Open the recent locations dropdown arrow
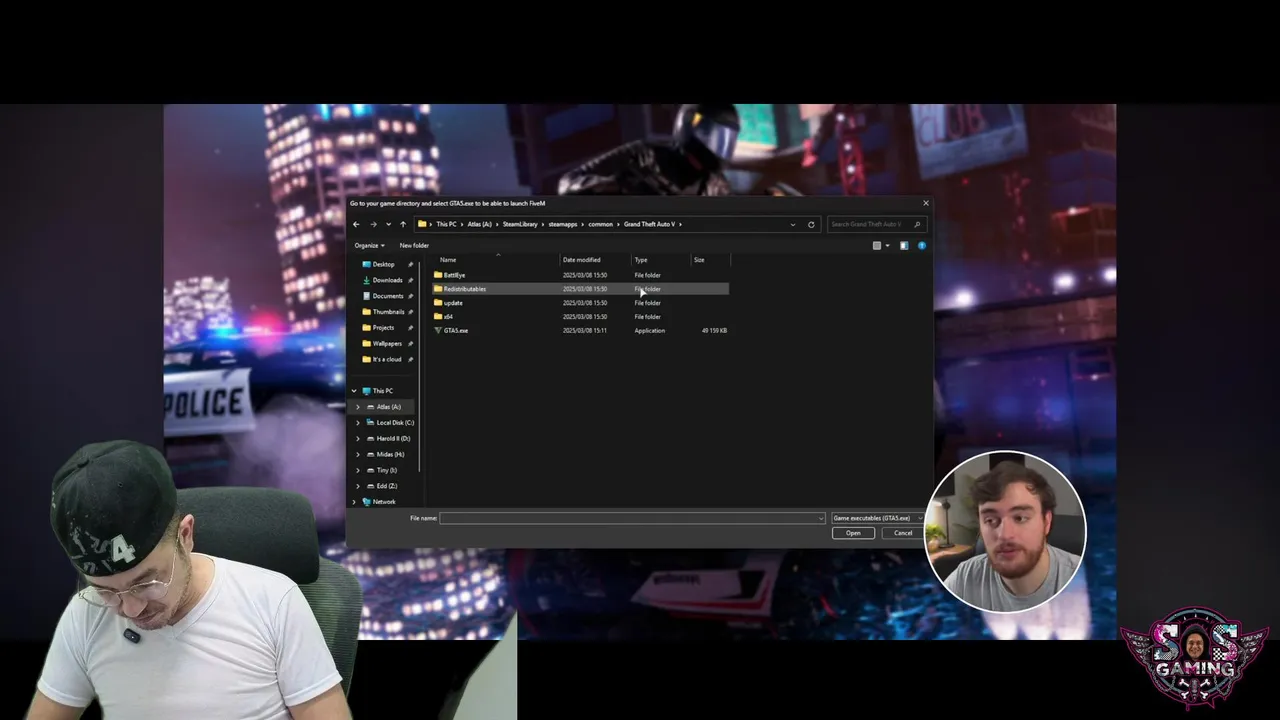The width and height of the screenshot is (1280, 720). pos(388,224)
